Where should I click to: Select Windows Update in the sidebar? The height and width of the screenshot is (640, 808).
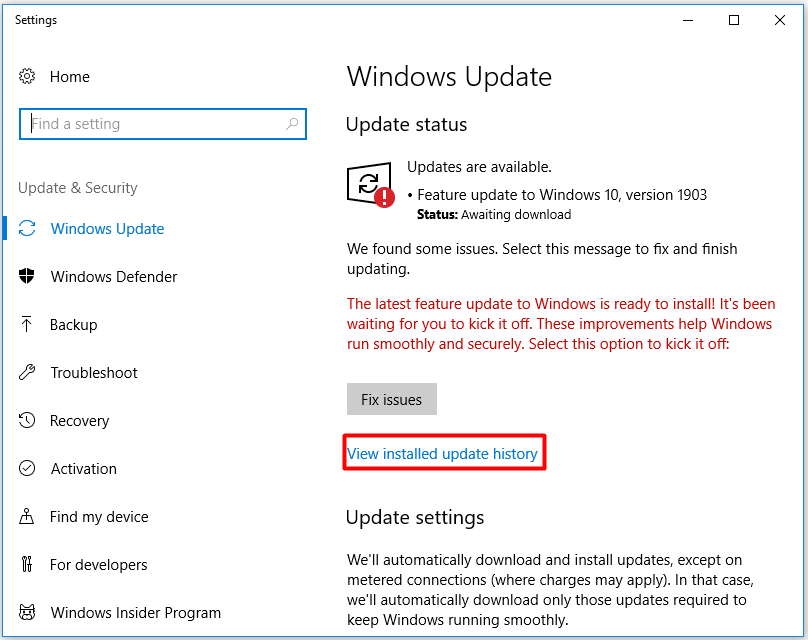pos(107,229)
